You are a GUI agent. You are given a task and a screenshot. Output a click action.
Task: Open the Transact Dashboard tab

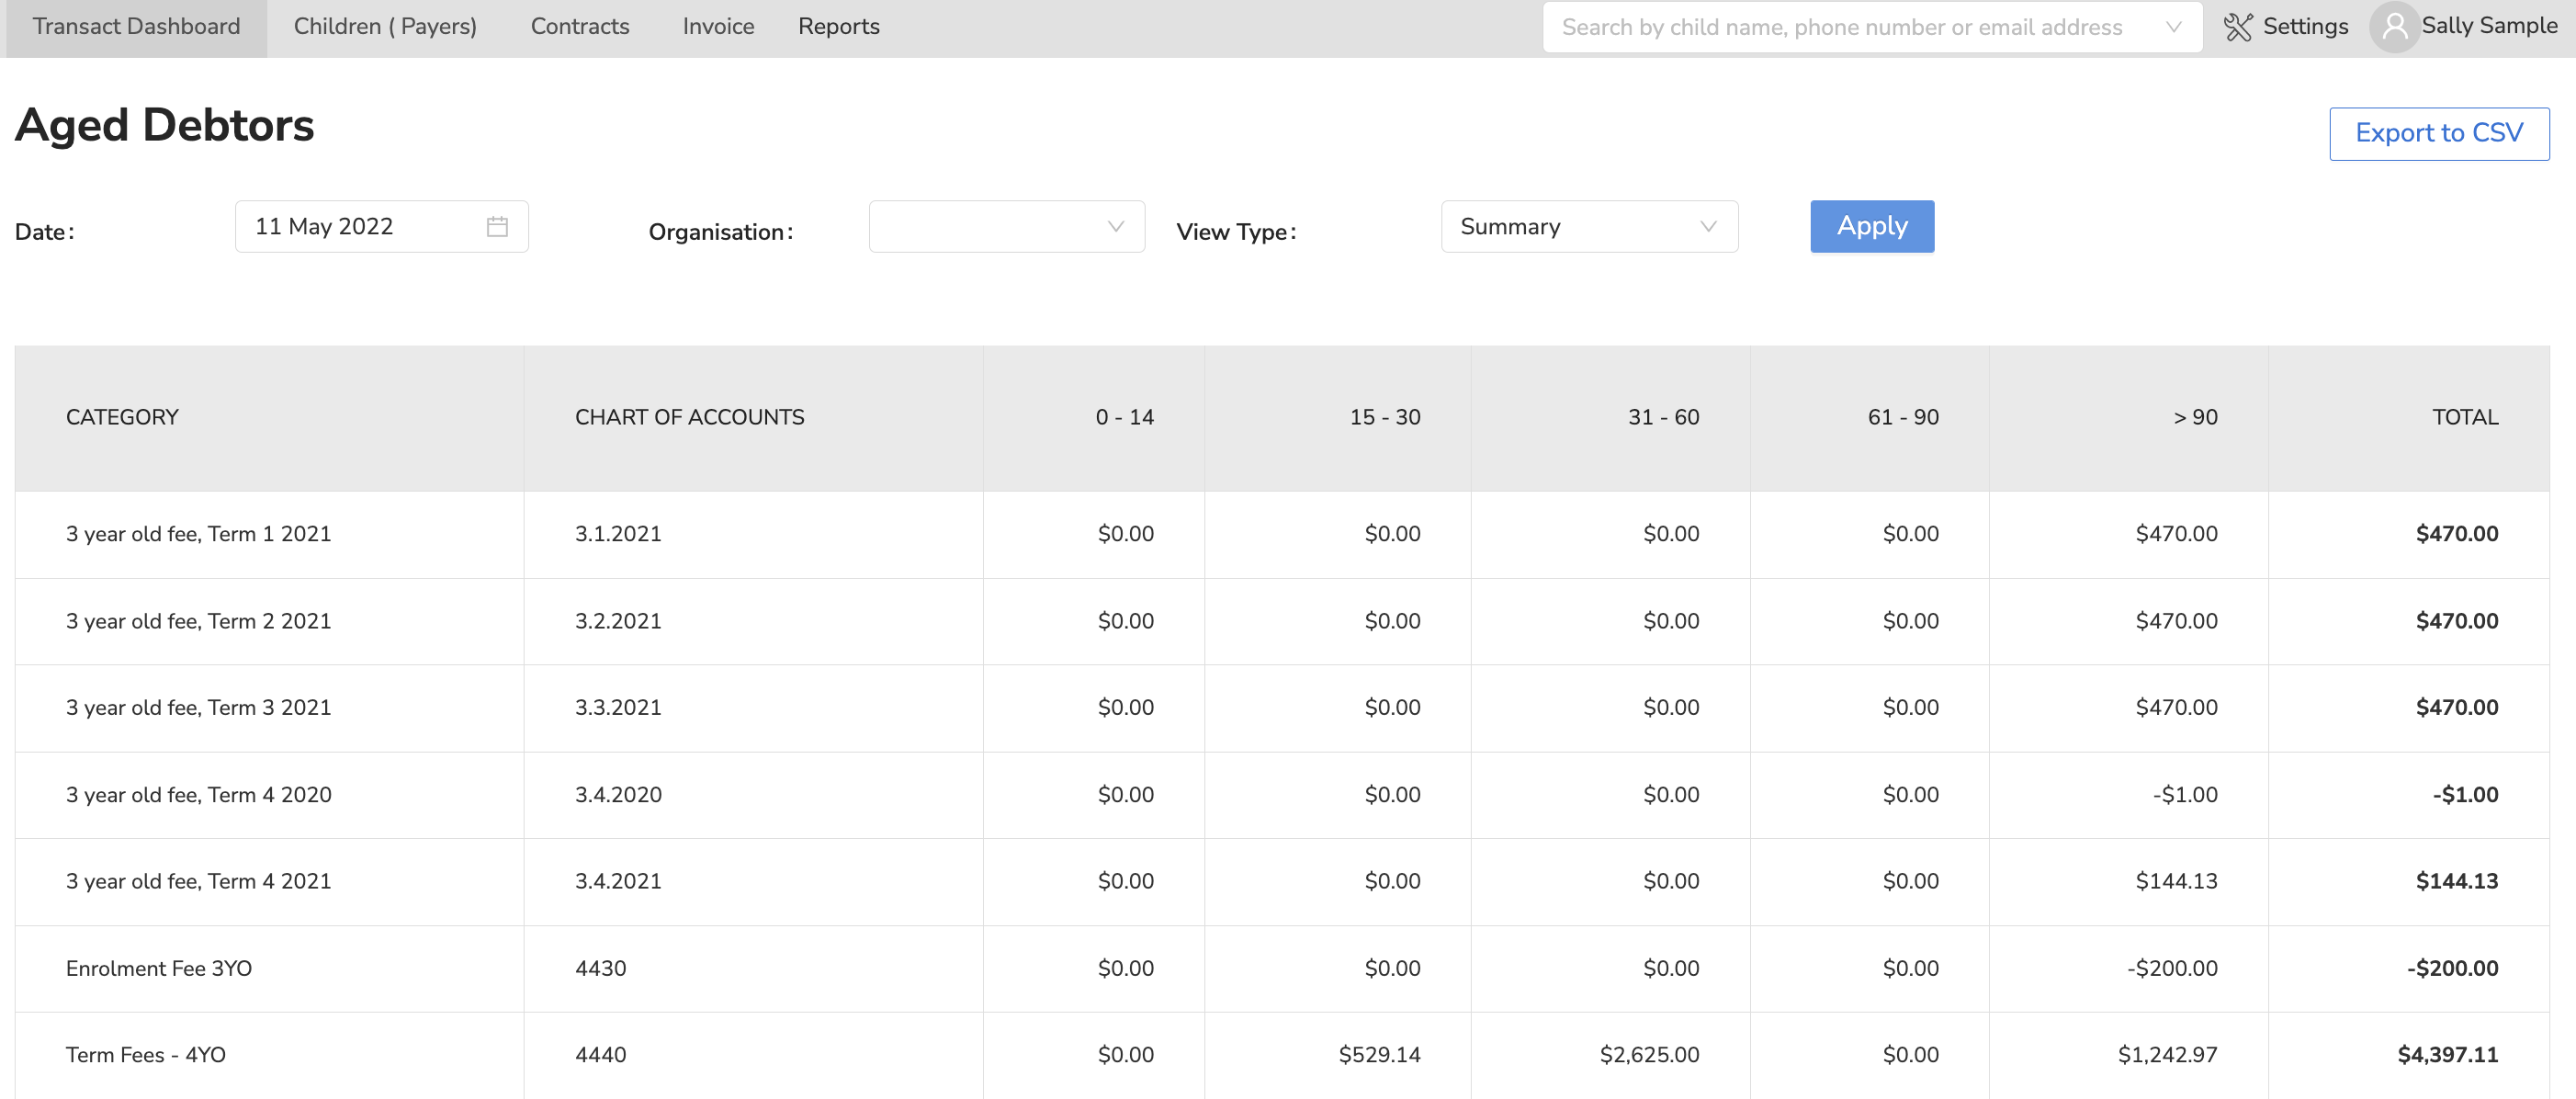(136, 27)
